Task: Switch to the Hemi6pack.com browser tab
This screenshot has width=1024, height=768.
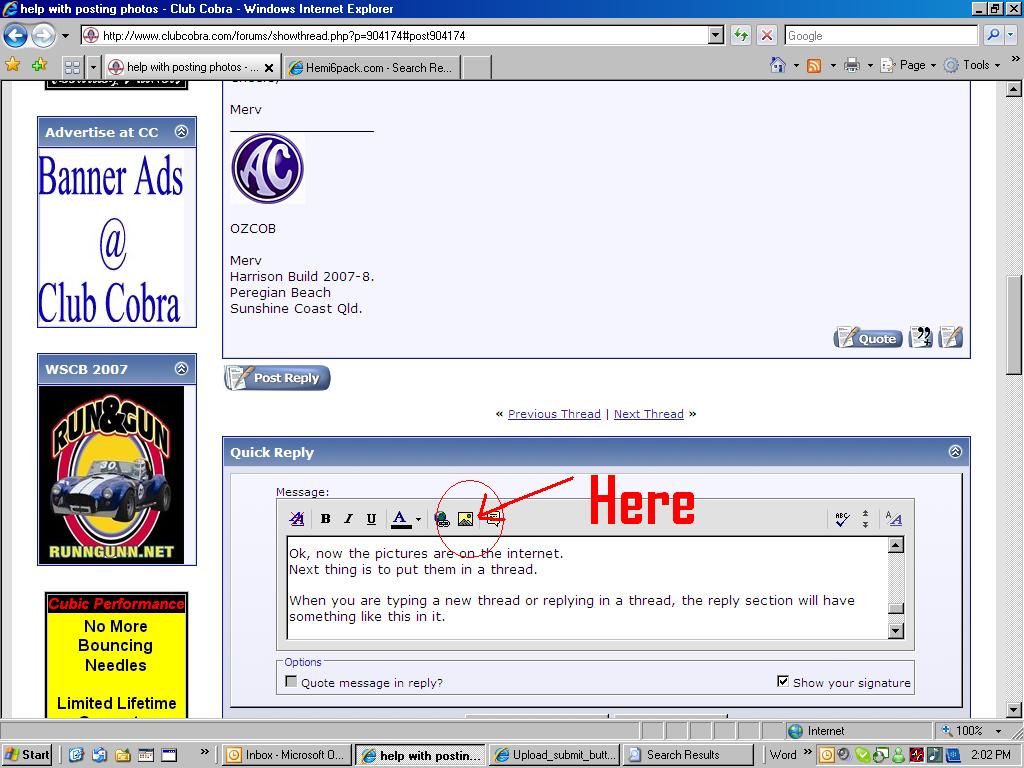Action: coord(371,68)
